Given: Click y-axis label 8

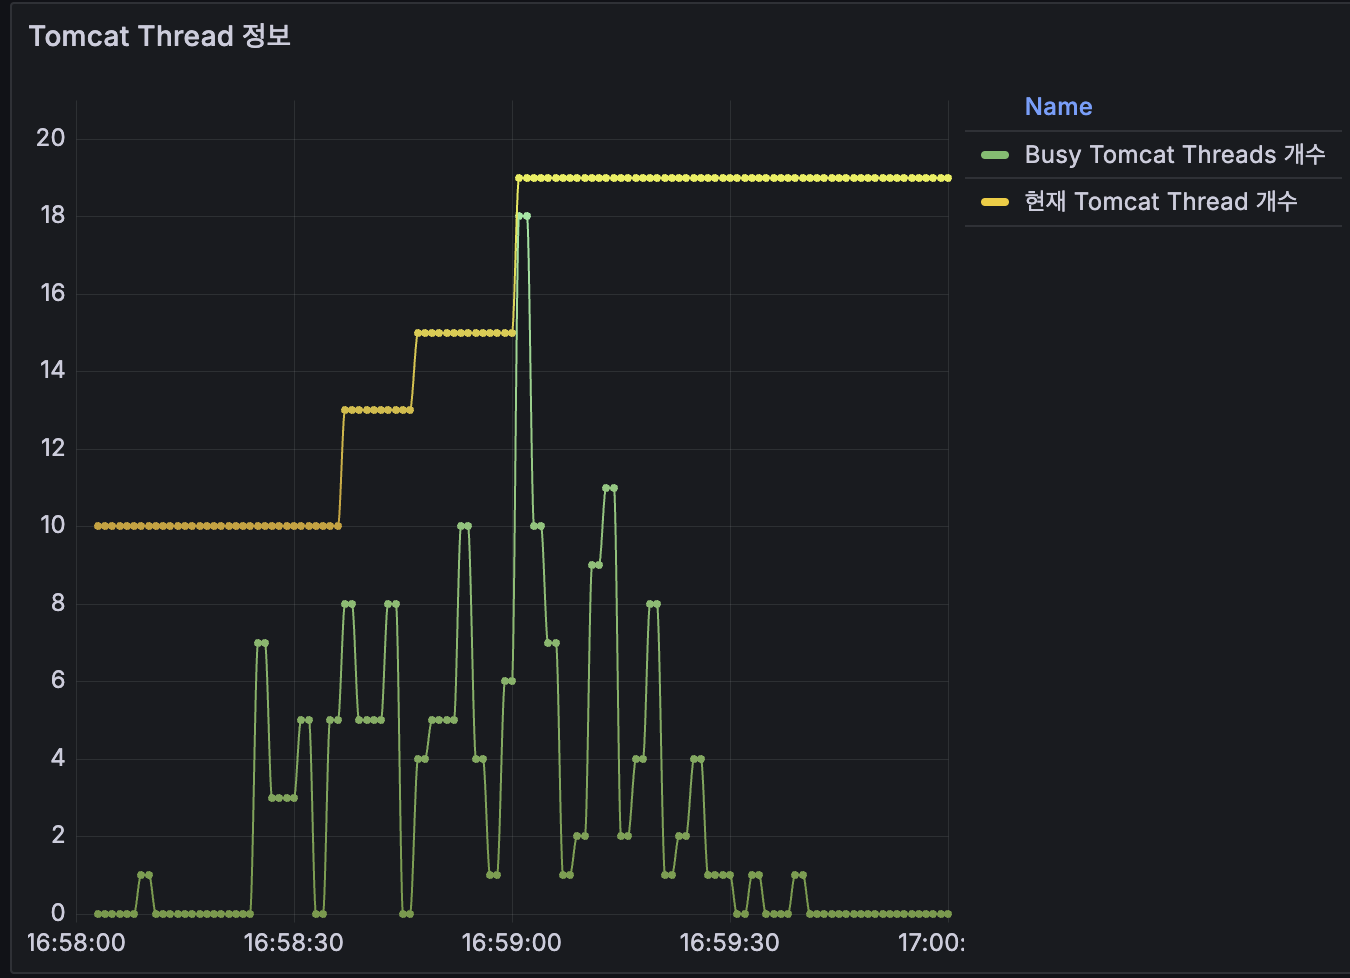Looking at the screenshot, I should coord(58,603).
